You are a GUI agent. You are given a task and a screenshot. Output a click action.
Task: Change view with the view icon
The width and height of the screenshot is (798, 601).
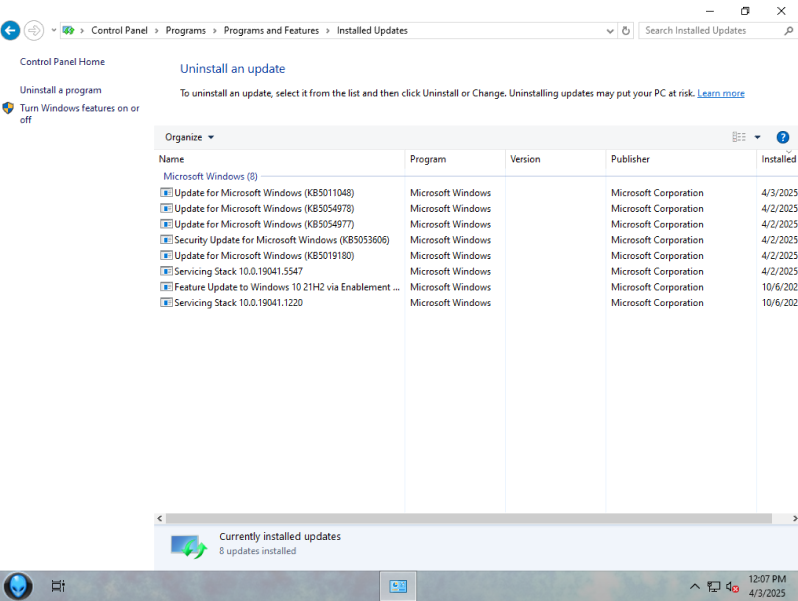pos(739,137)
